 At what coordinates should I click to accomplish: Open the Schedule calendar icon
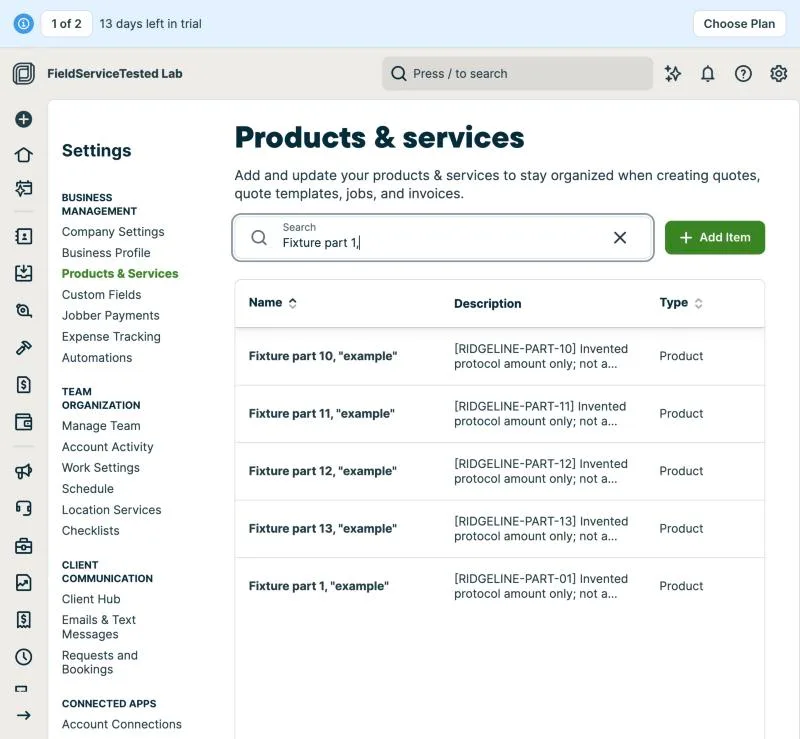coord(23,188)
